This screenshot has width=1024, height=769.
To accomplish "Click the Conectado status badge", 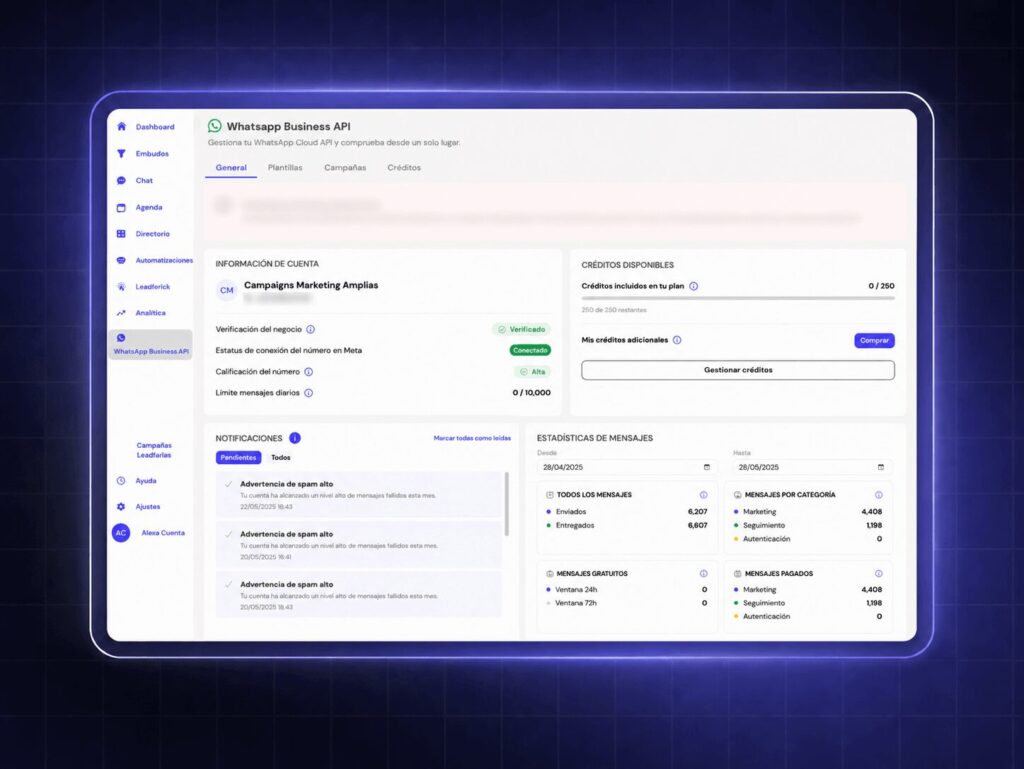I will click(x=530, y=351).
